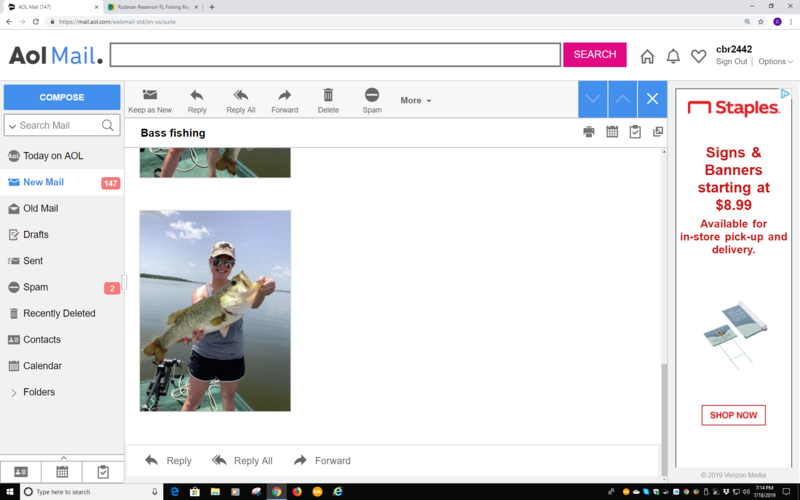Click the browser address bar URL
800x500 pixels.
(117, 22)
